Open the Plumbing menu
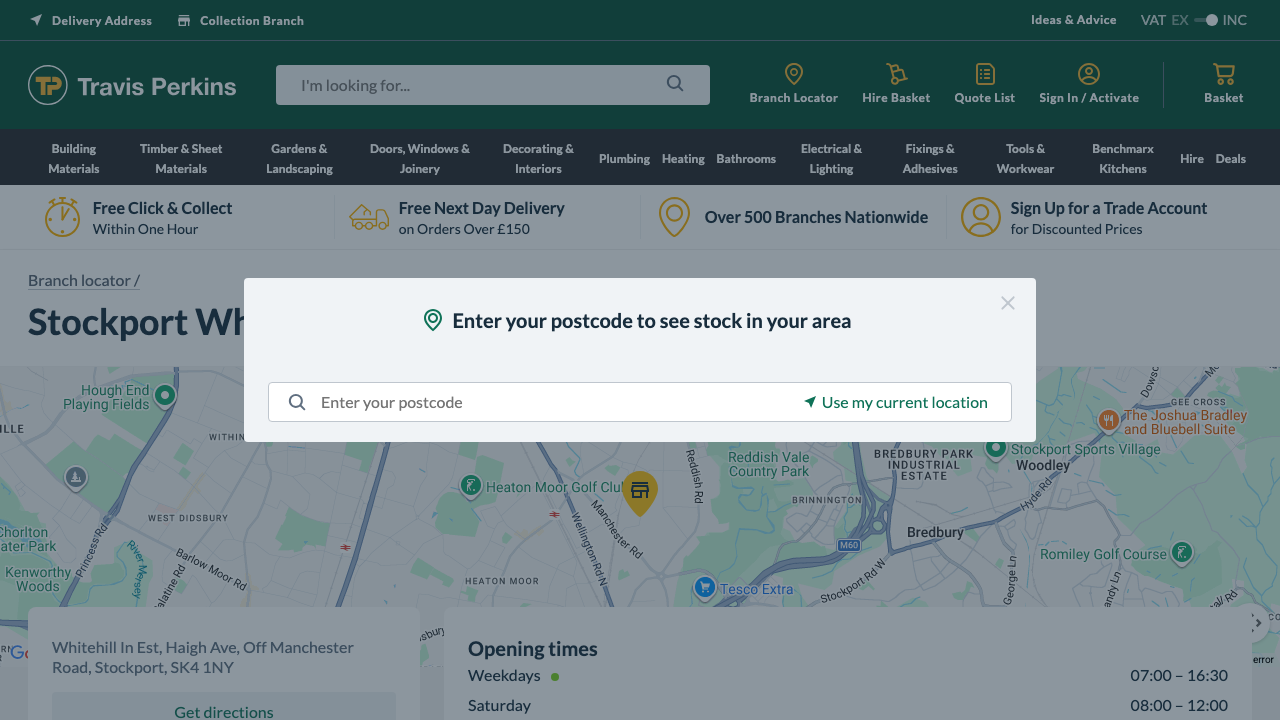 click(x=624, y=158)
